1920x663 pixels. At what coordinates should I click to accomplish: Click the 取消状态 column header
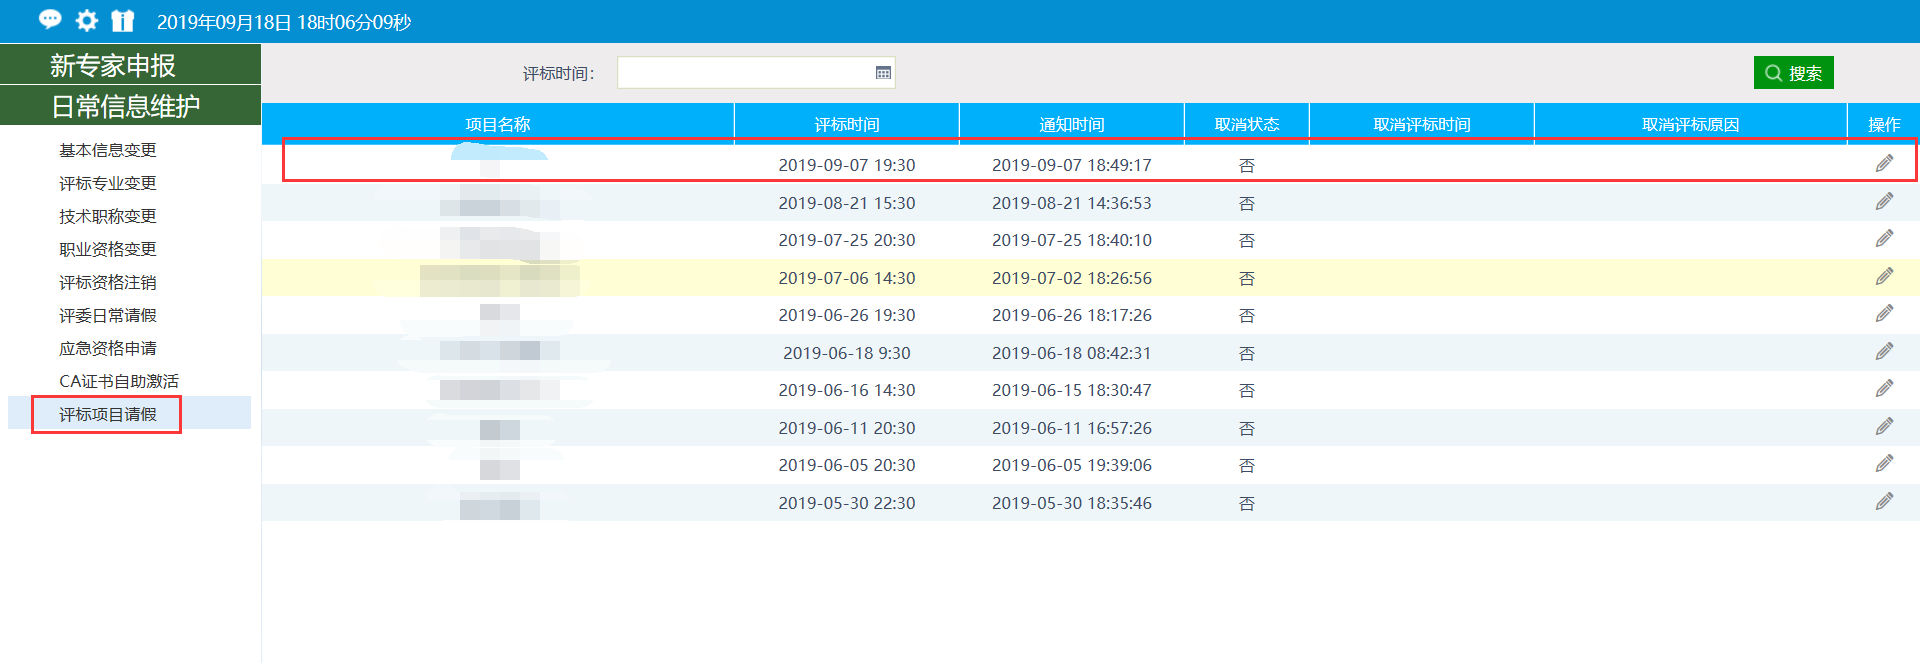point(1246,124)
